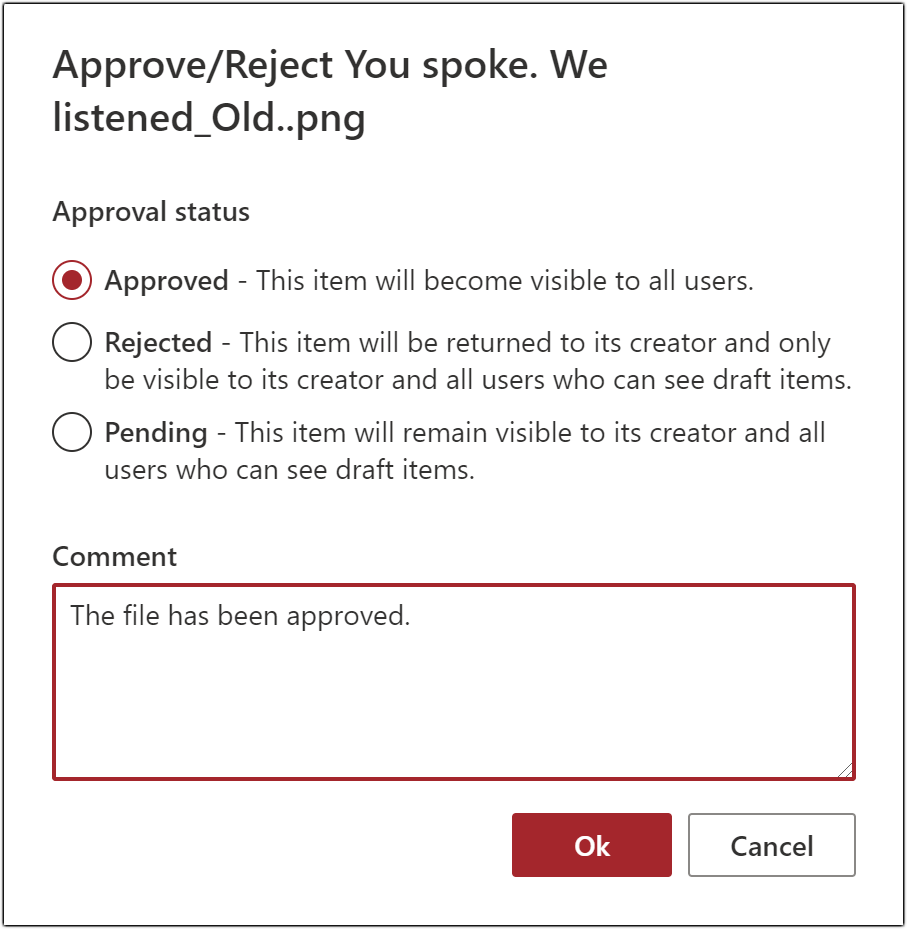
Task: Choose the Pending radio button
Action: 72,433
